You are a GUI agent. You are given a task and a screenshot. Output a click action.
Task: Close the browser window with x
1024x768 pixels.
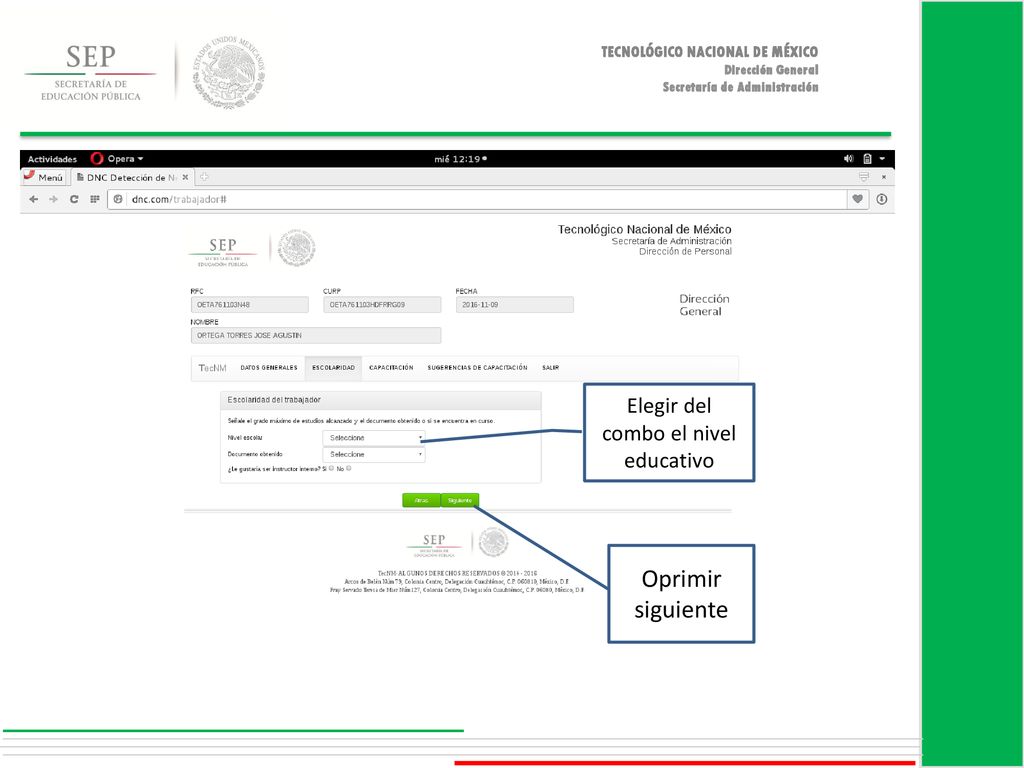click(884, 177)
